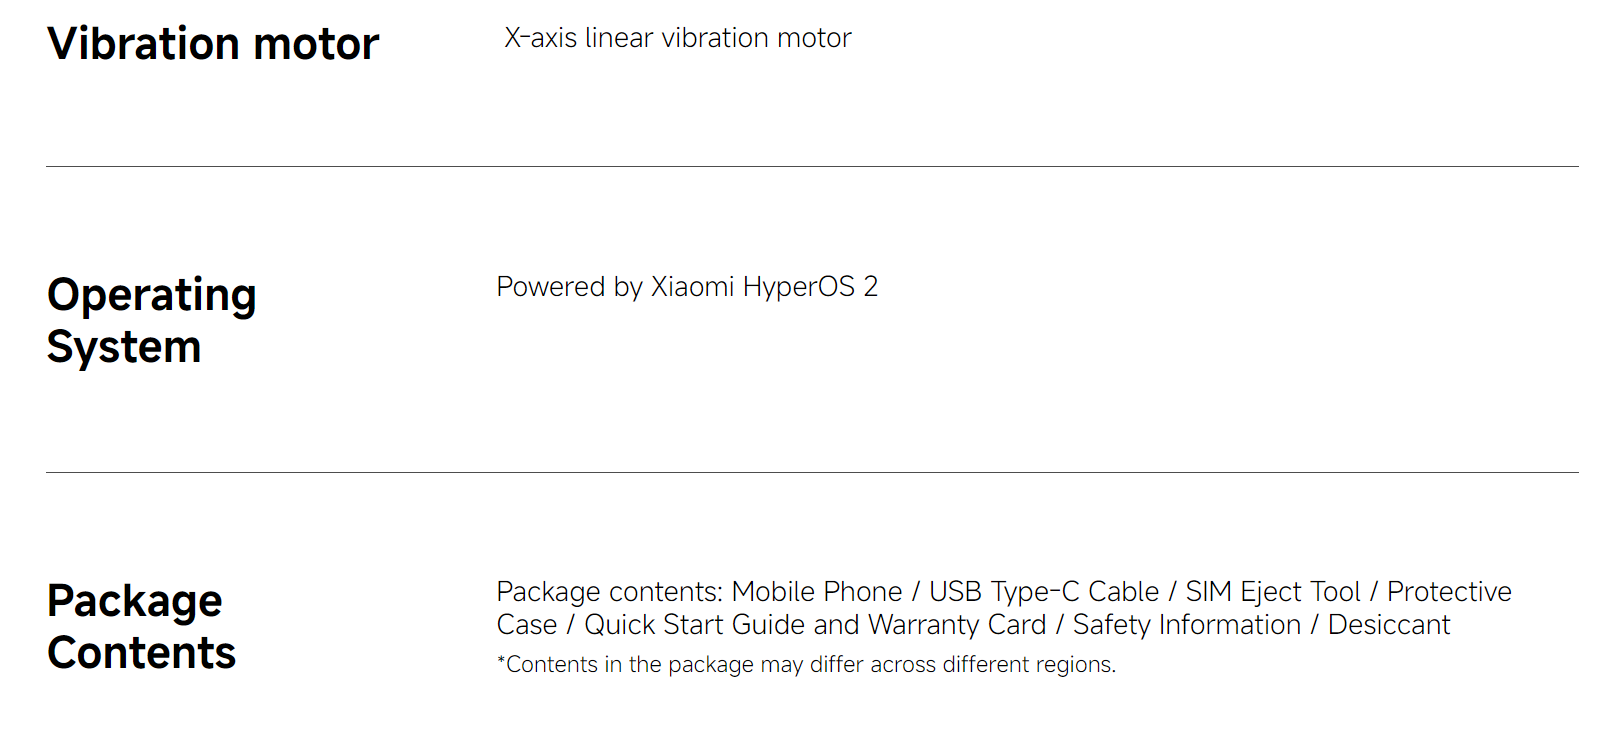Screen dimensions: 1605x751
Task: Click the Quick Start Guide and Warranty Card text
Action: pos(815,625)
